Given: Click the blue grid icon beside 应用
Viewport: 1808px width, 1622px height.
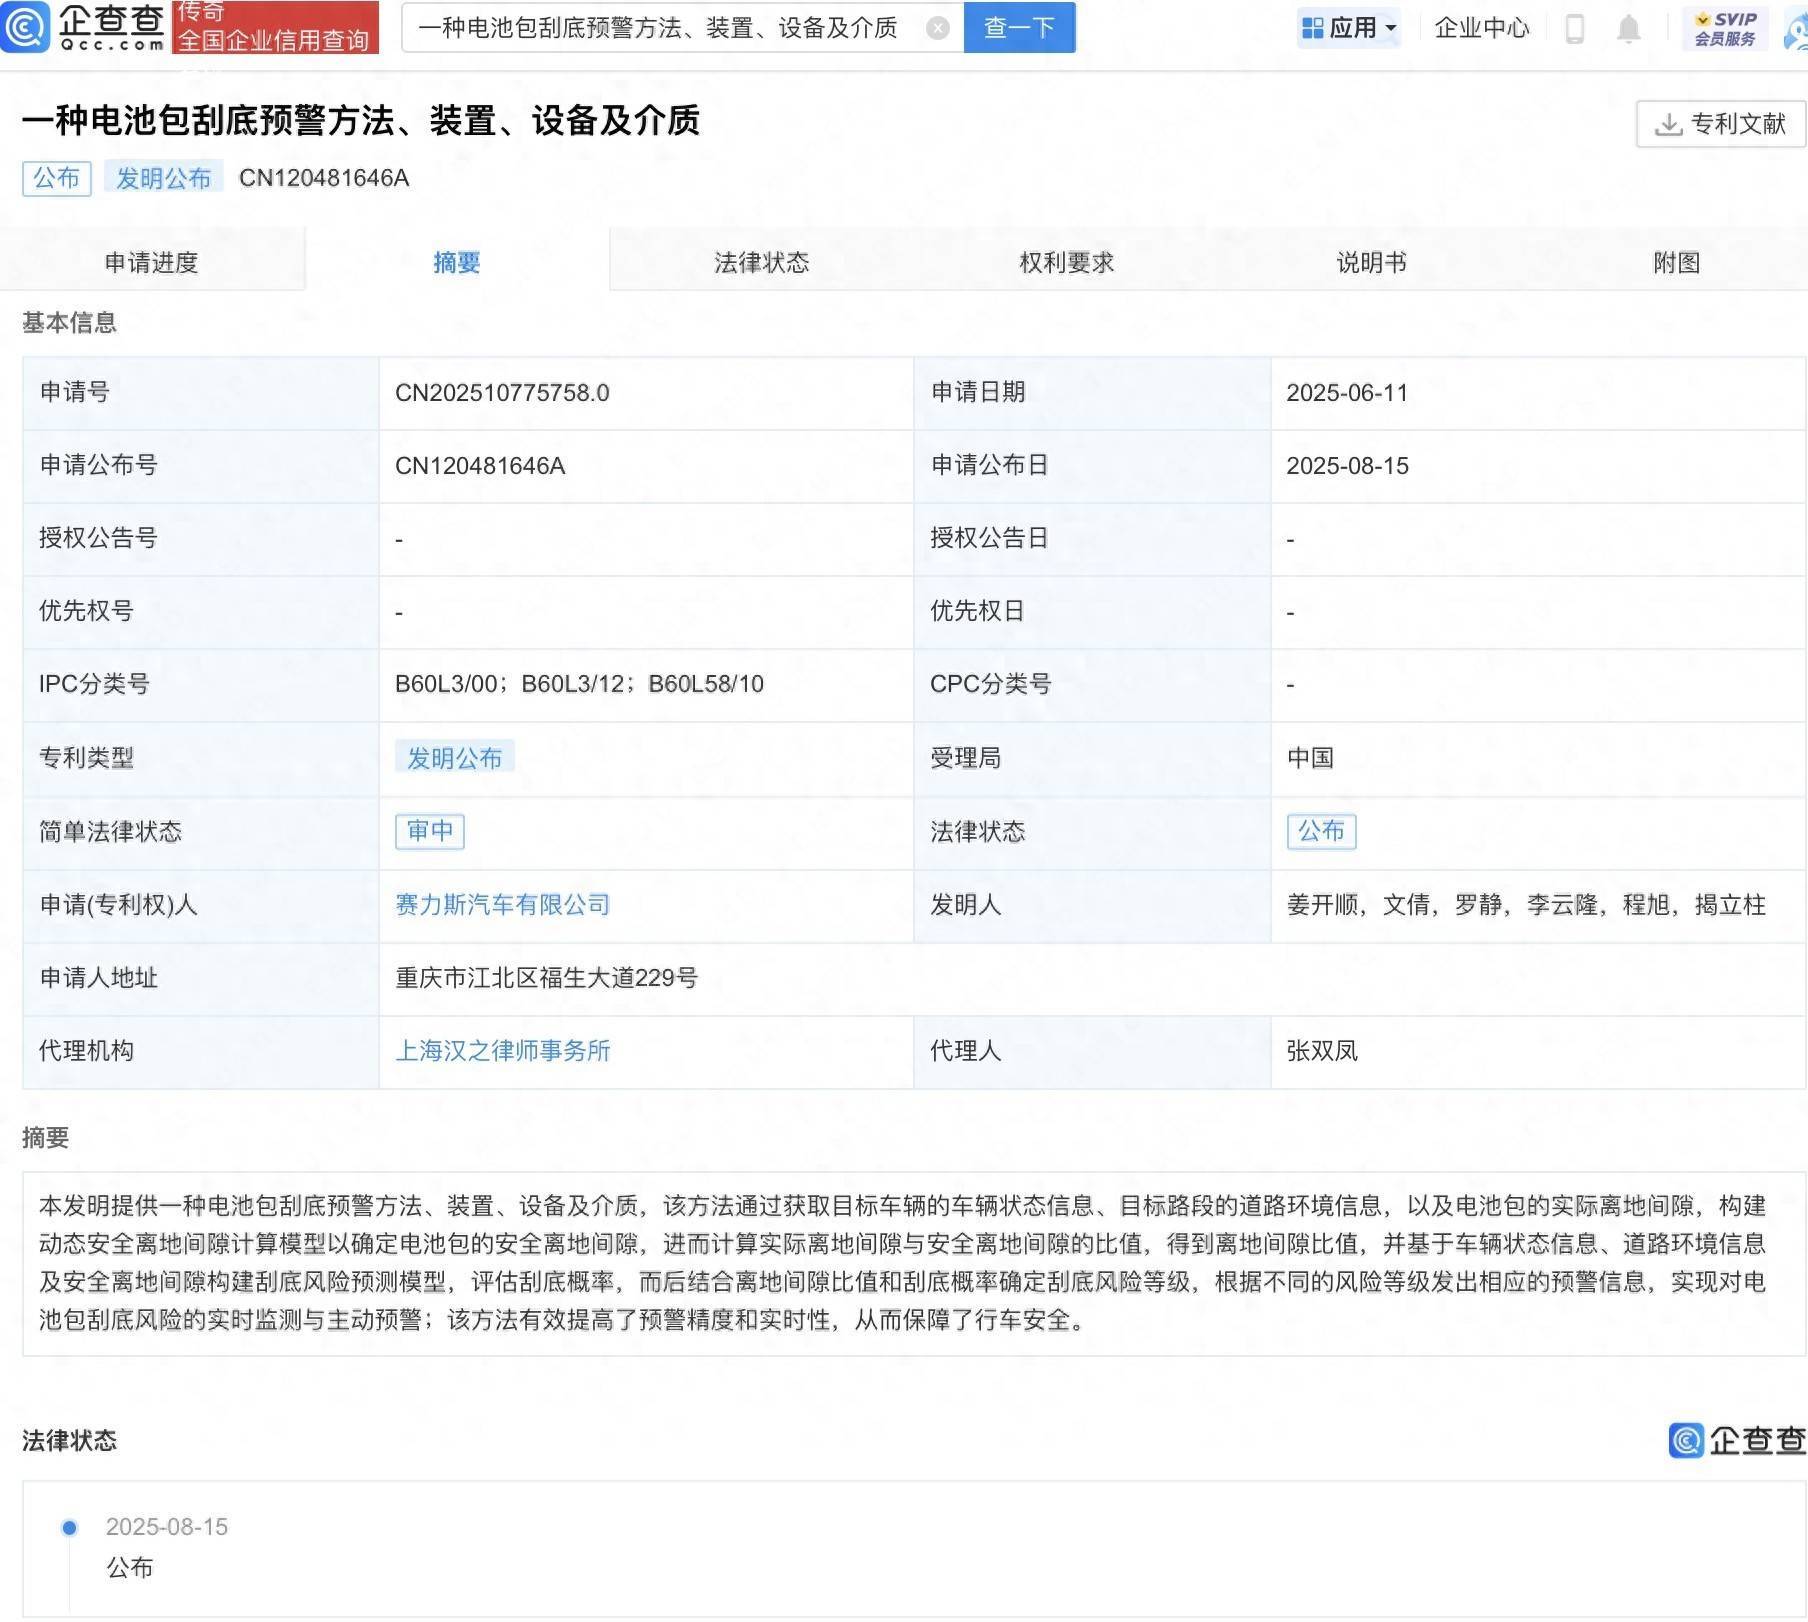Looking at the screenshot, I should pos(1312,28).
